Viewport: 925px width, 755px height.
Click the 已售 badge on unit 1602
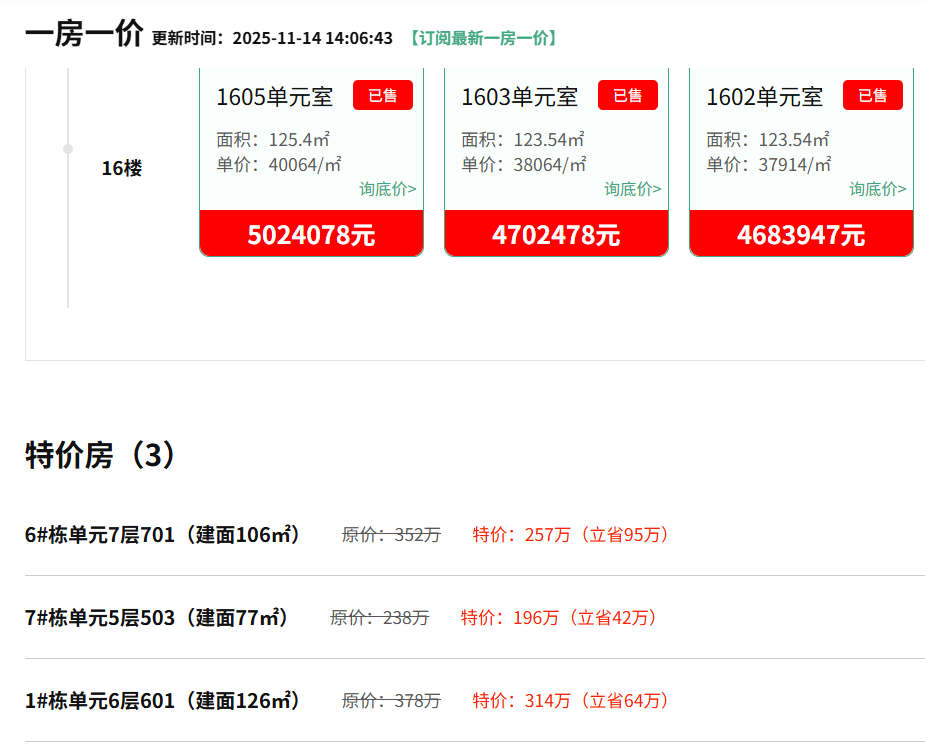(872, 95)
